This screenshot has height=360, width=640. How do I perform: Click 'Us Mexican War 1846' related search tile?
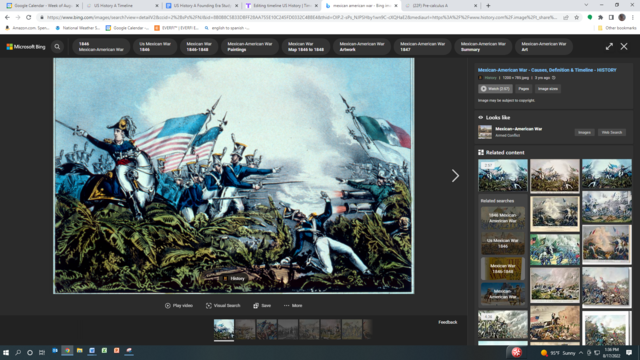point(503,243)
